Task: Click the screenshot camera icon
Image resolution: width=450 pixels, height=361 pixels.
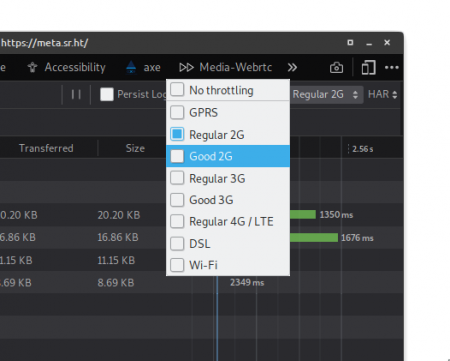Action: (336, 68)
